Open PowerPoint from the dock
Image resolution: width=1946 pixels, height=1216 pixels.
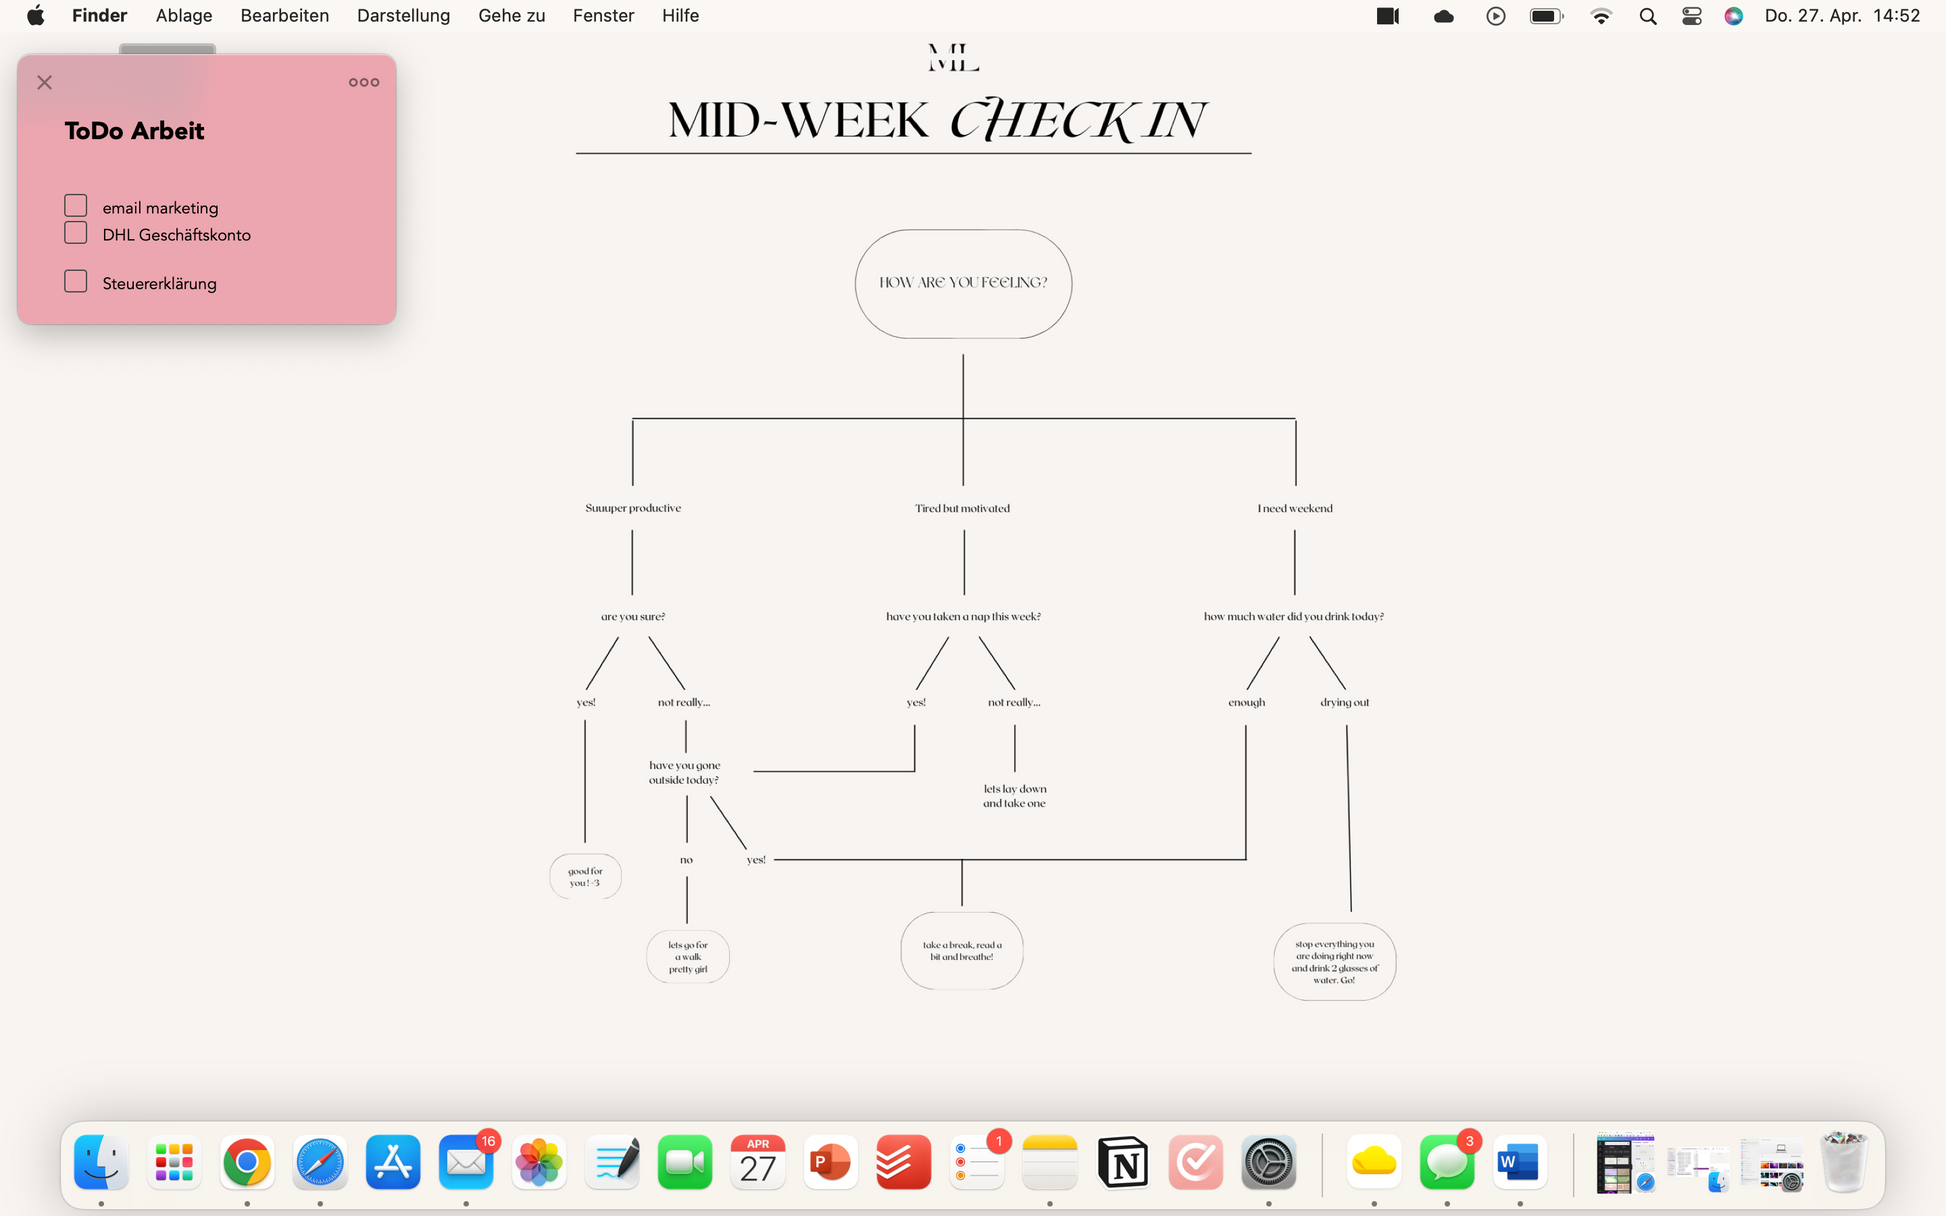pyautogui.click(x=830, y=1162)
